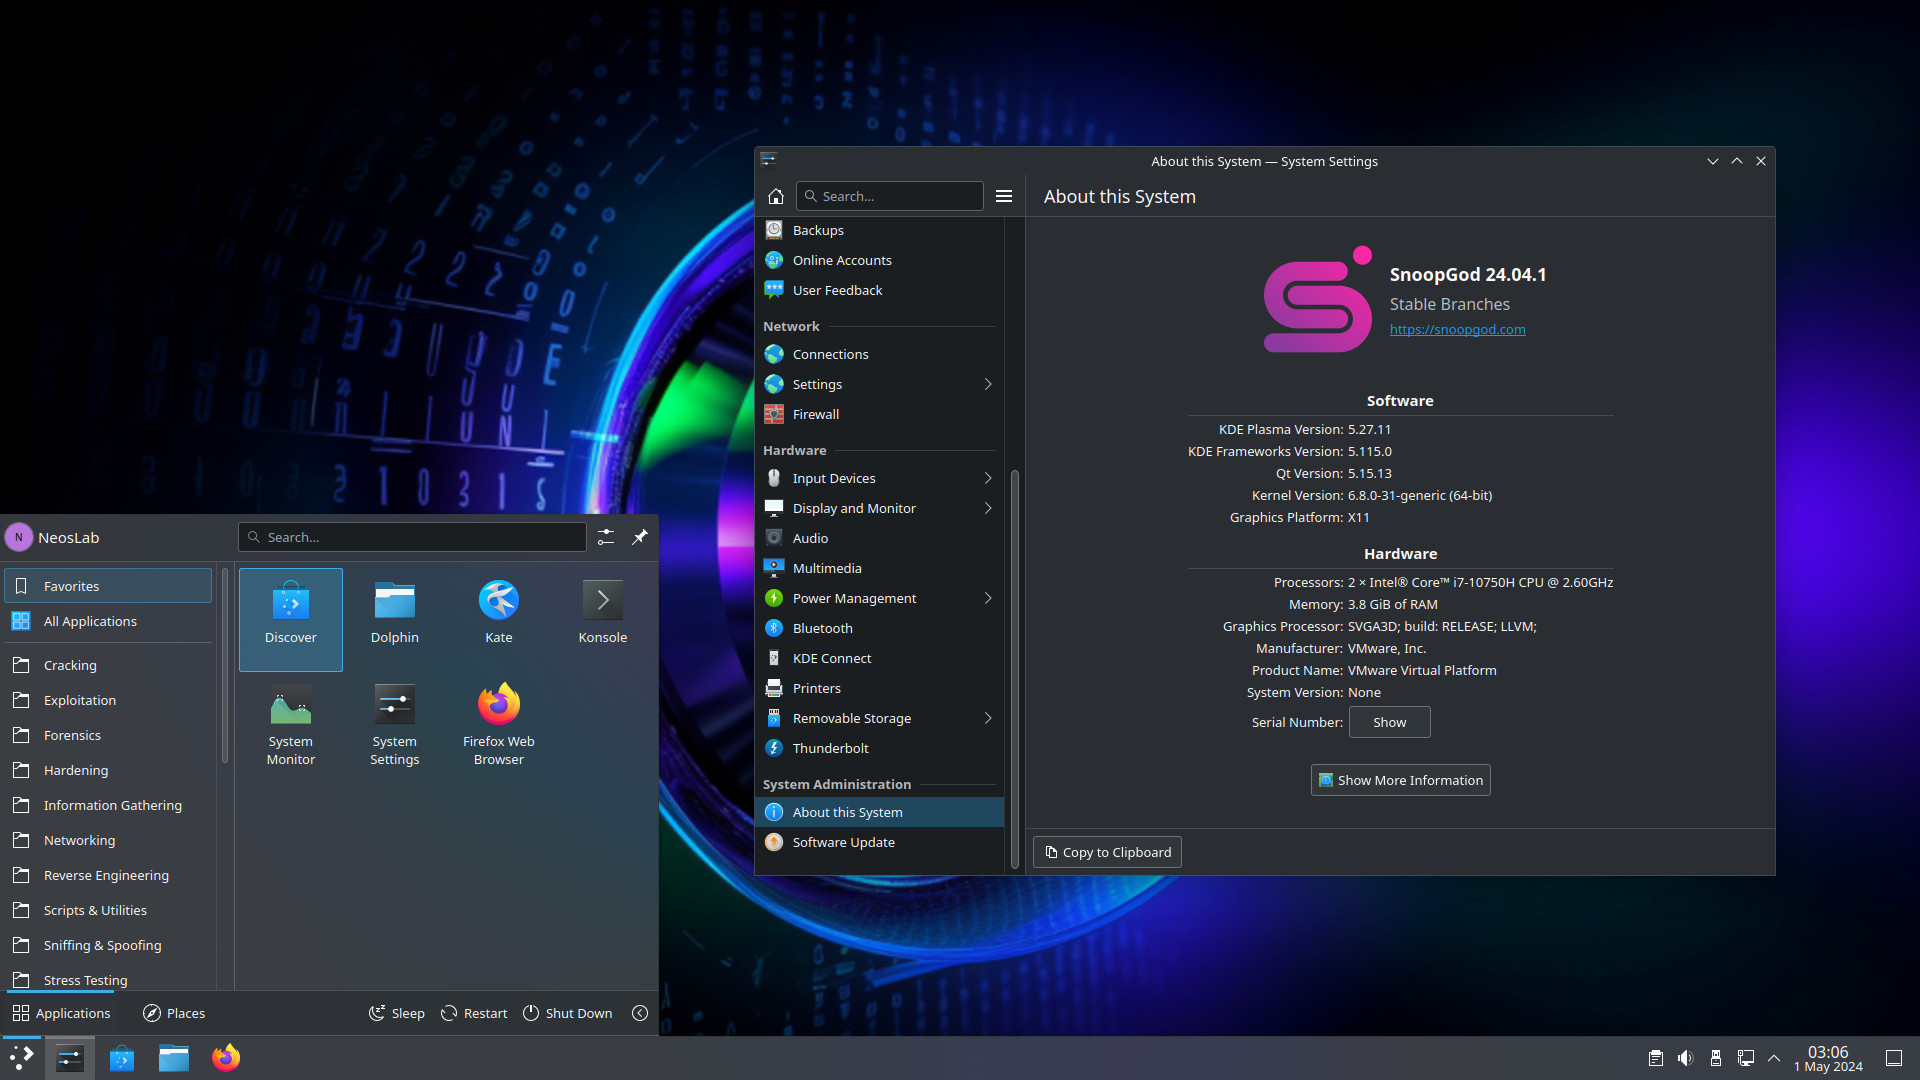Open Discover from the launcher favorites
This screenshot has height=1080, width=1920.
[x=291, y=619]
